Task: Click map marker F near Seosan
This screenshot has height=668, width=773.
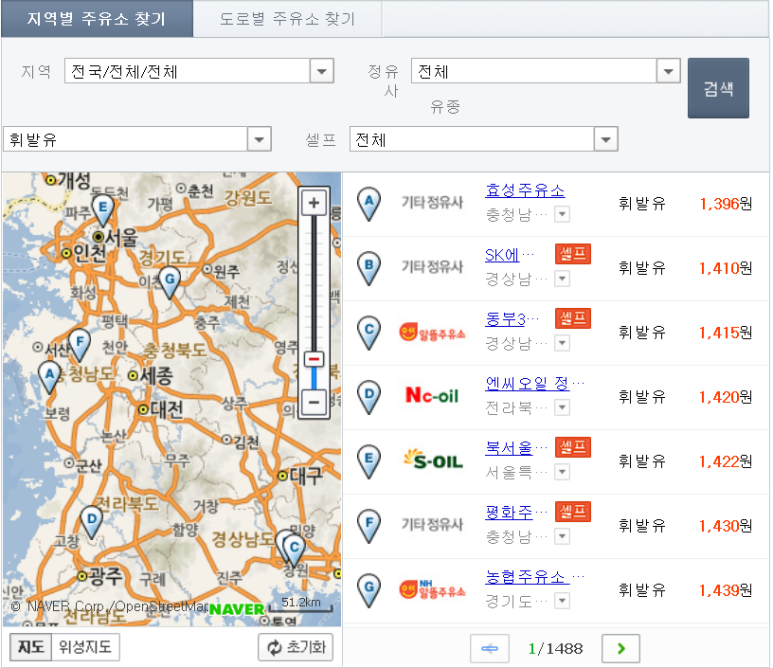Action: pyautogui.click(x=79, y=345)
